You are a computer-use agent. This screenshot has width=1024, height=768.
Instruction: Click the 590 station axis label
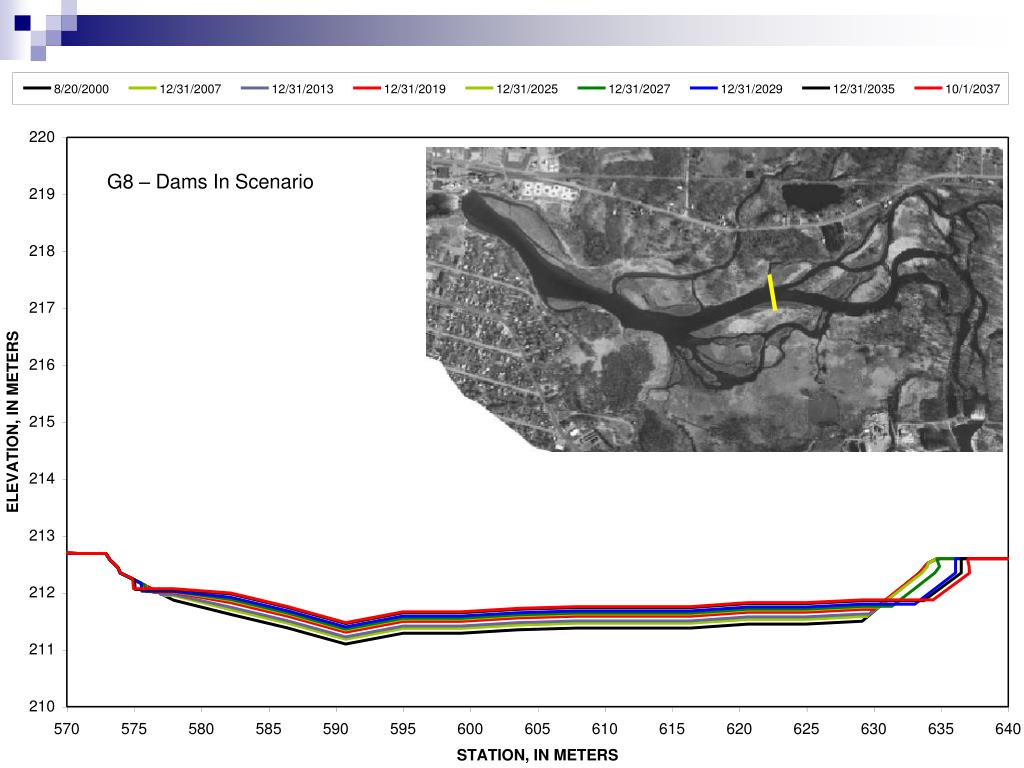click(x=336, y=729)
